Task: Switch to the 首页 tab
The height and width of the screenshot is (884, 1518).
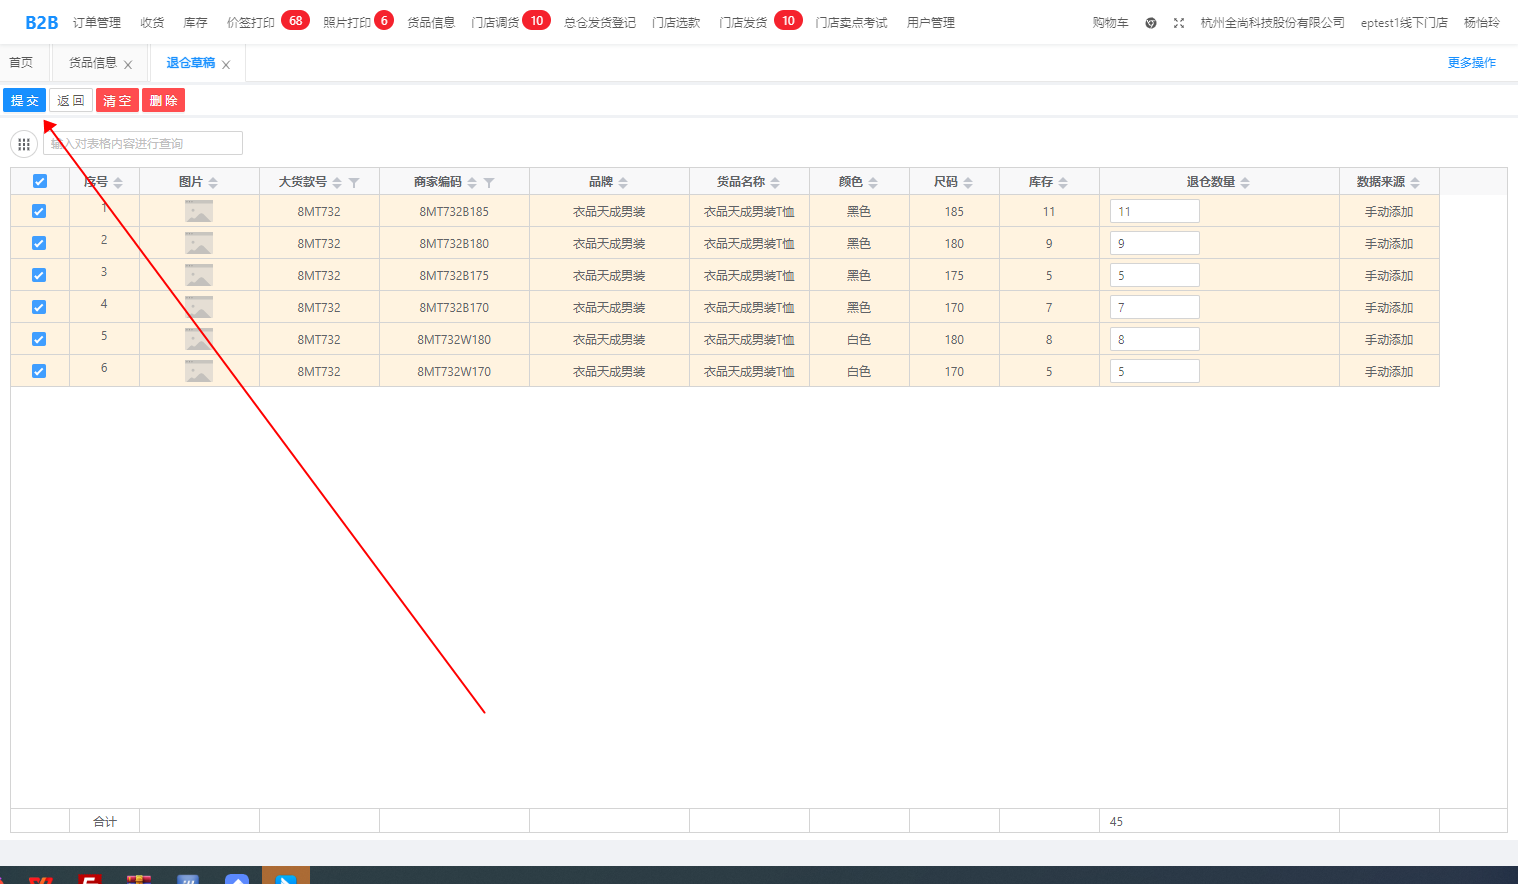Action: pyautogui.click(x=21, y=63)
